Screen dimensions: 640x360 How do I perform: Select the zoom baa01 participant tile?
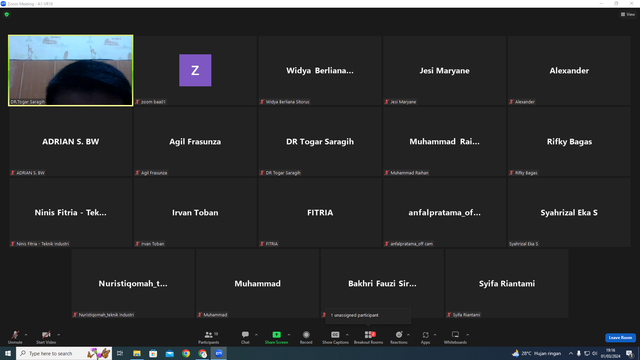195,70
